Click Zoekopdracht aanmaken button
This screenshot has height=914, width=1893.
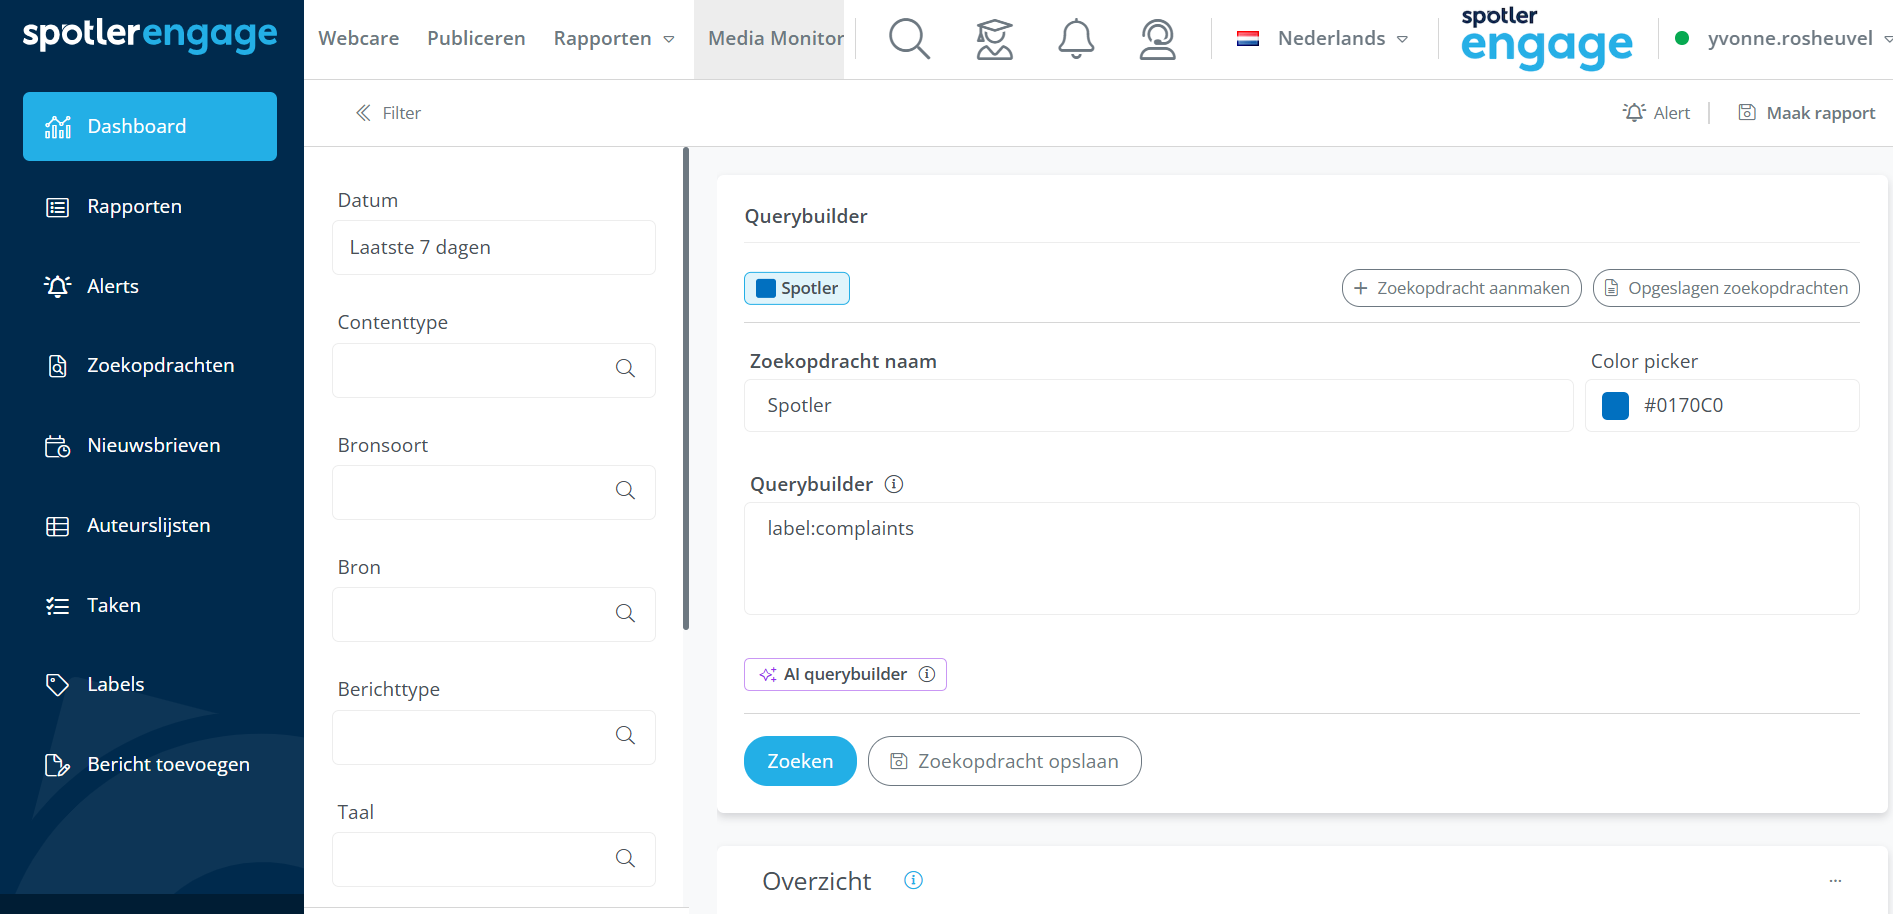[x=1461, y=288]
